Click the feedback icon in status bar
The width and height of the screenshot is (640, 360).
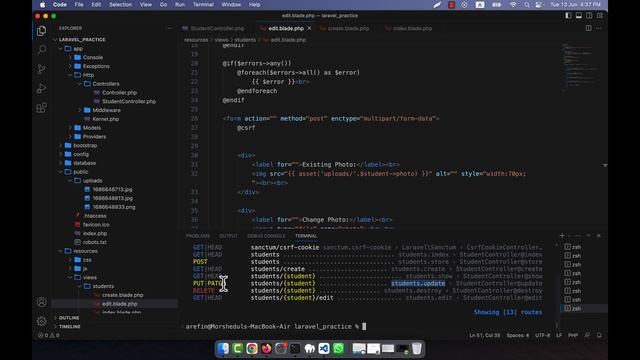[587, 335]
